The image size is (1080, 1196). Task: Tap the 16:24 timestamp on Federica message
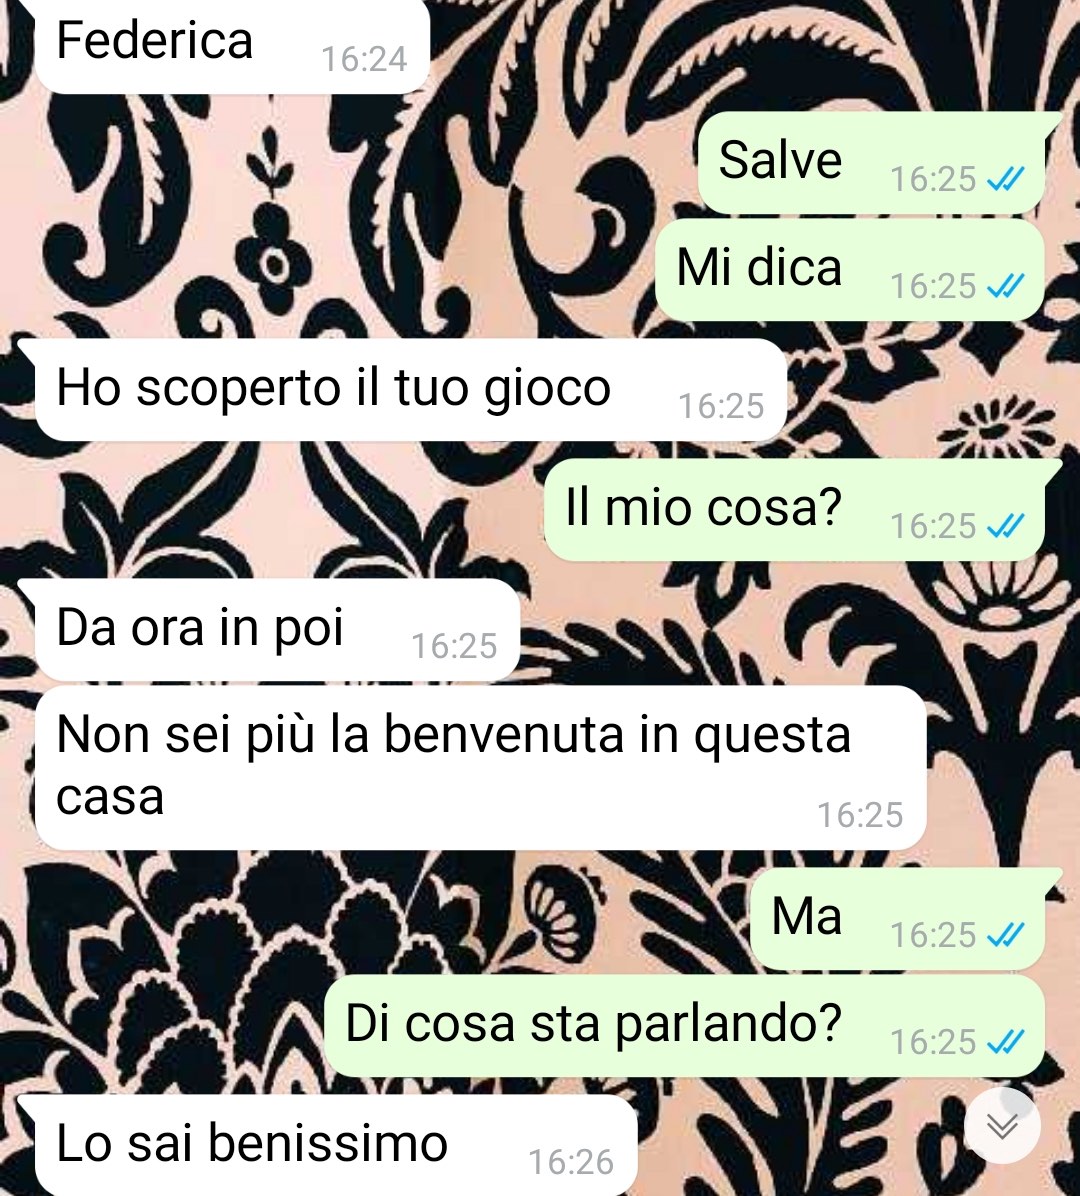point(364,59)
